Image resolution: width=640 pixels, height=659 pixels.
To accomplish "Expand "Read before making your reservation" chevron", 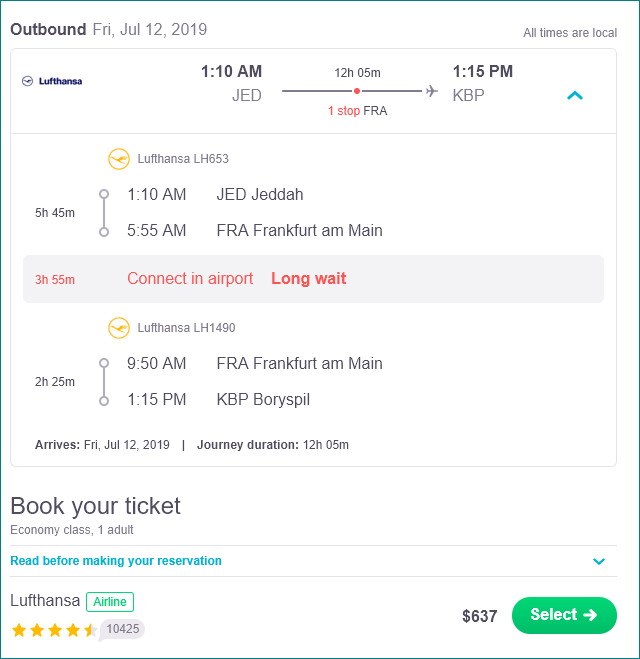I will pyautogui.click(x=598, y=561).
